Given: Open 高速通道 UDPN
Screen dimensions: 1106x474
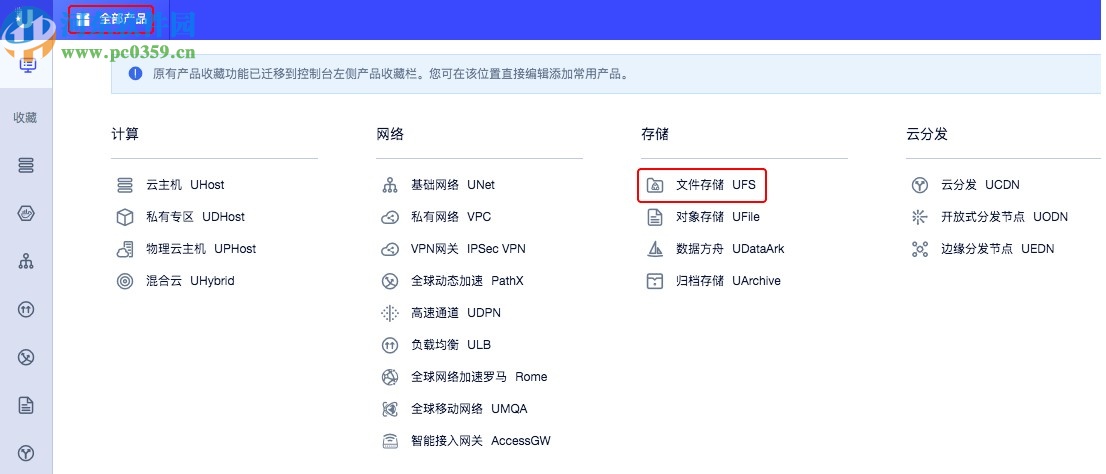Looking at the screenshot, I should click(x=456, y=312).
